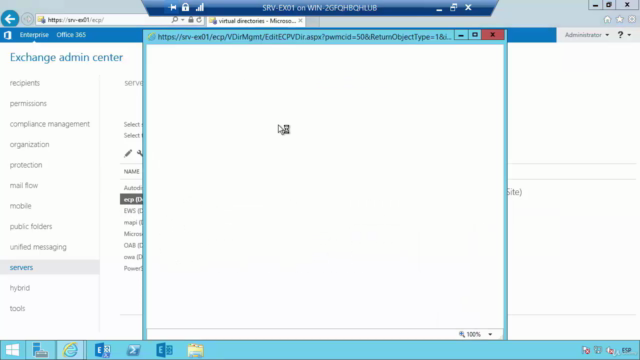Click the zoom magnifier icon in popup status bar

pos(462,334)
